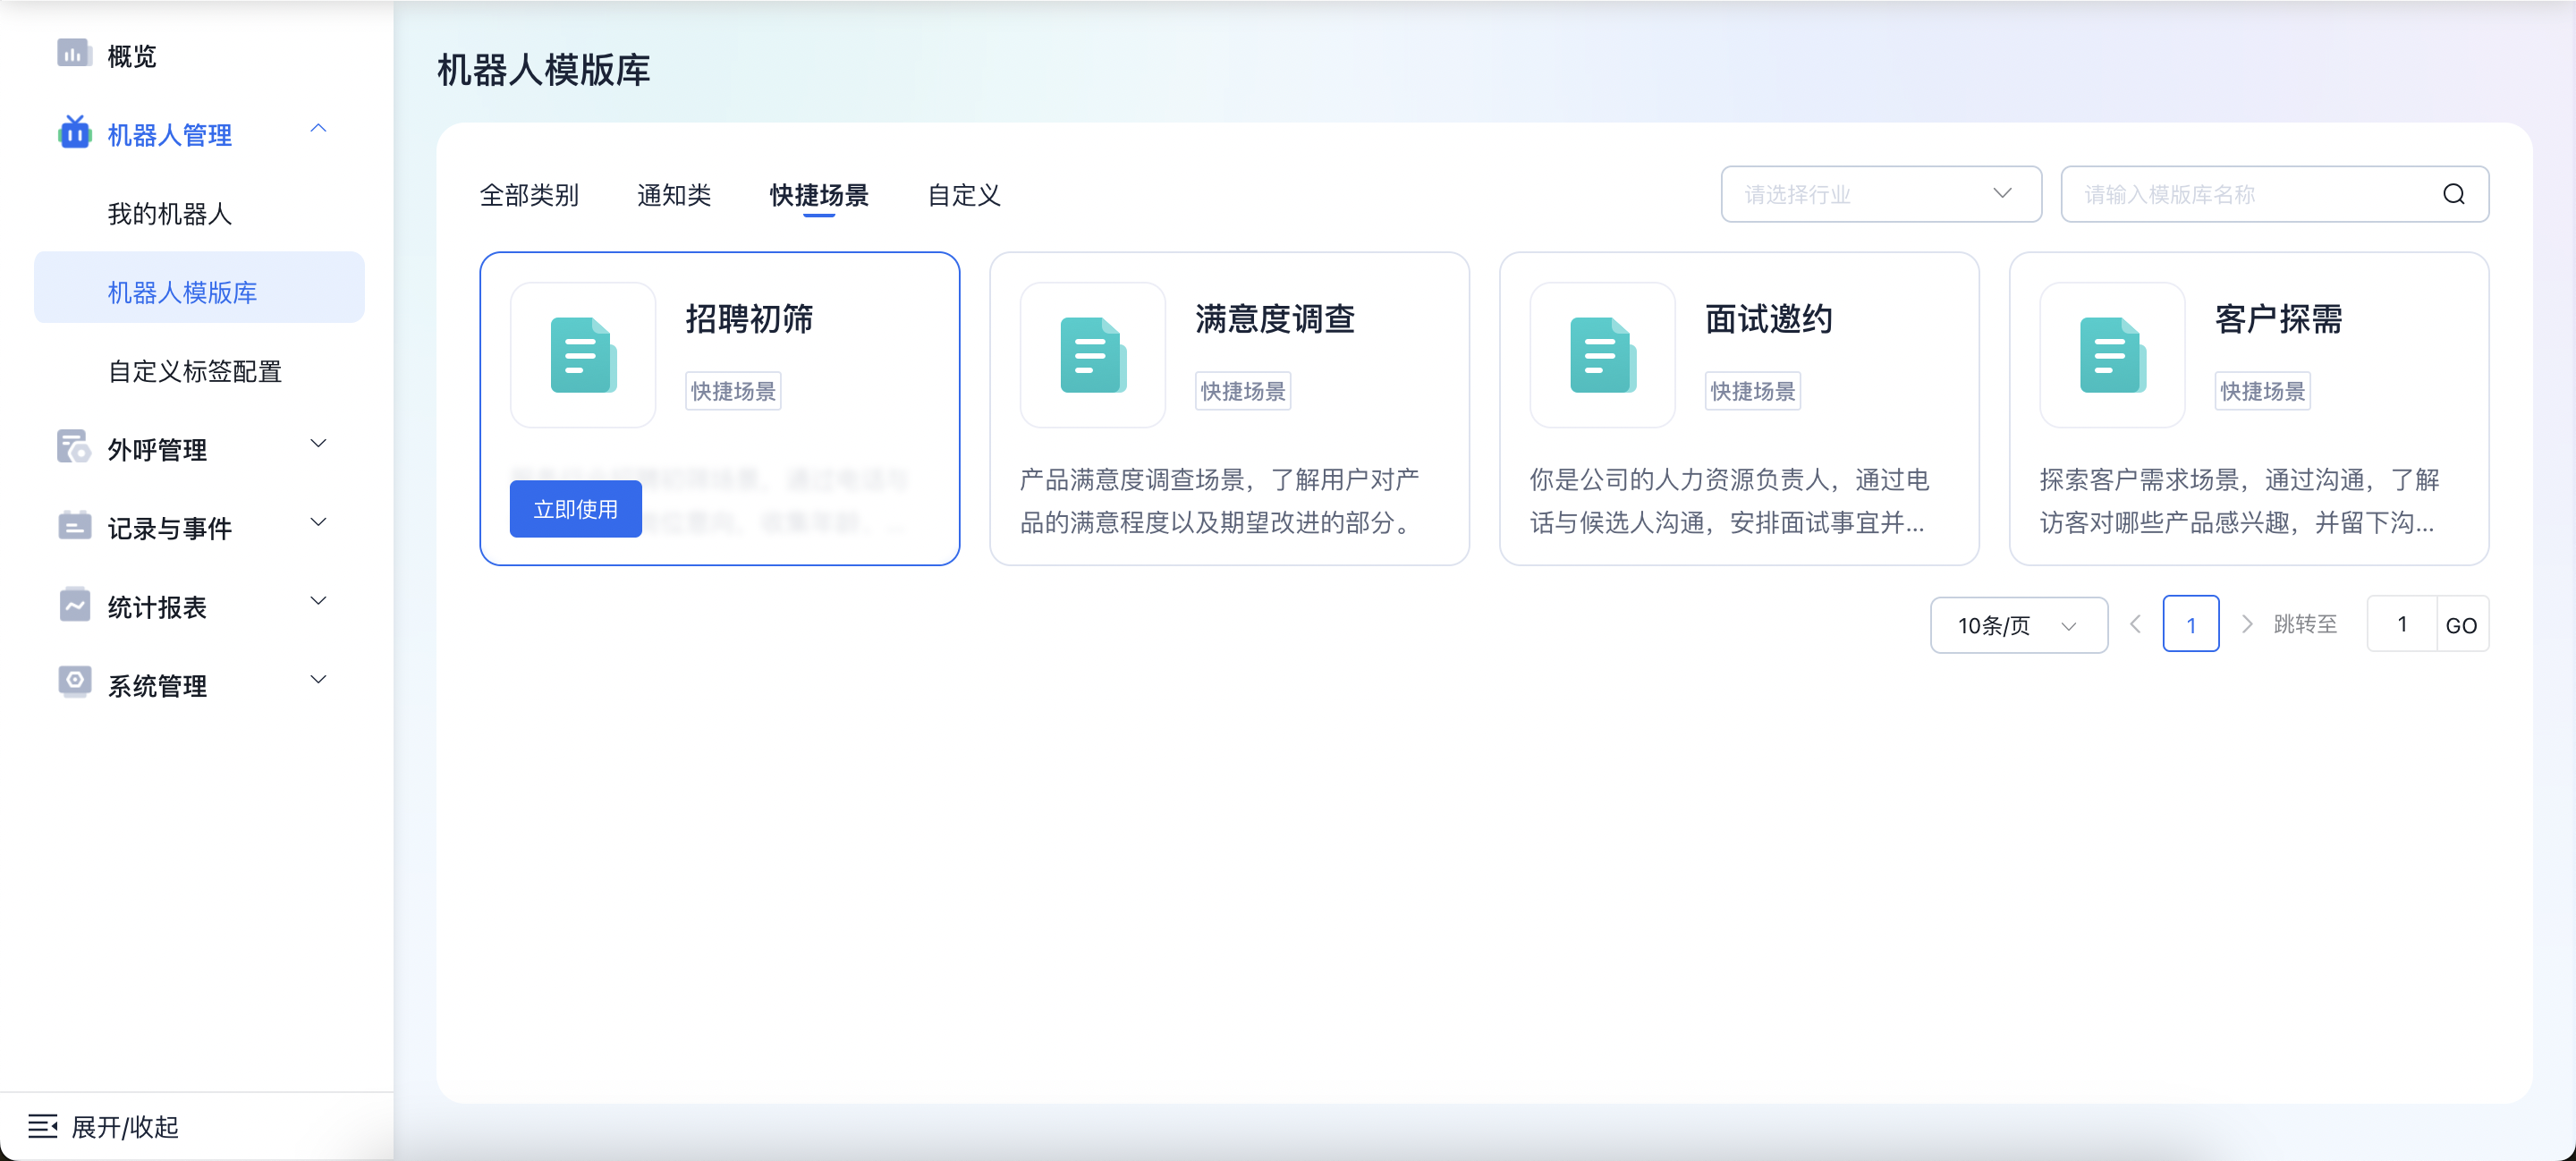This screenshot has height=1161, width=2576.
Task: Click the 概览 overview chart icon
Action: click(74, 53)
